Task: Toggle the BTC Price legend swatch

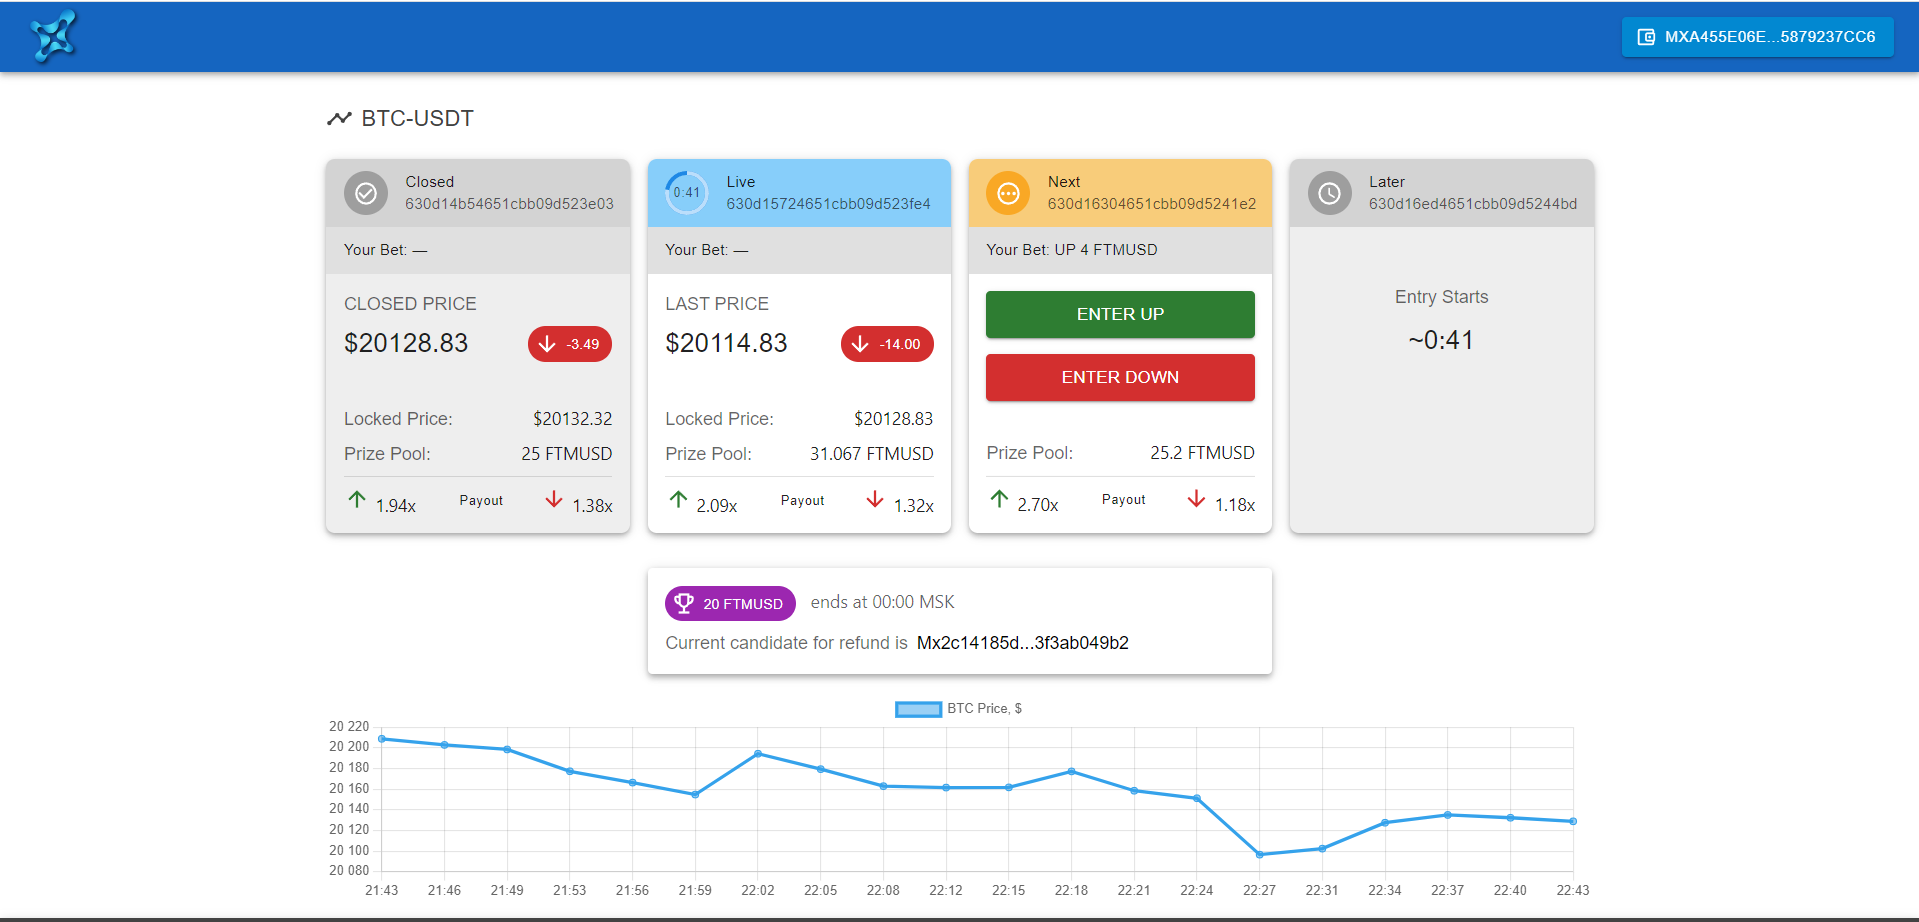Action: click(918, 709)
